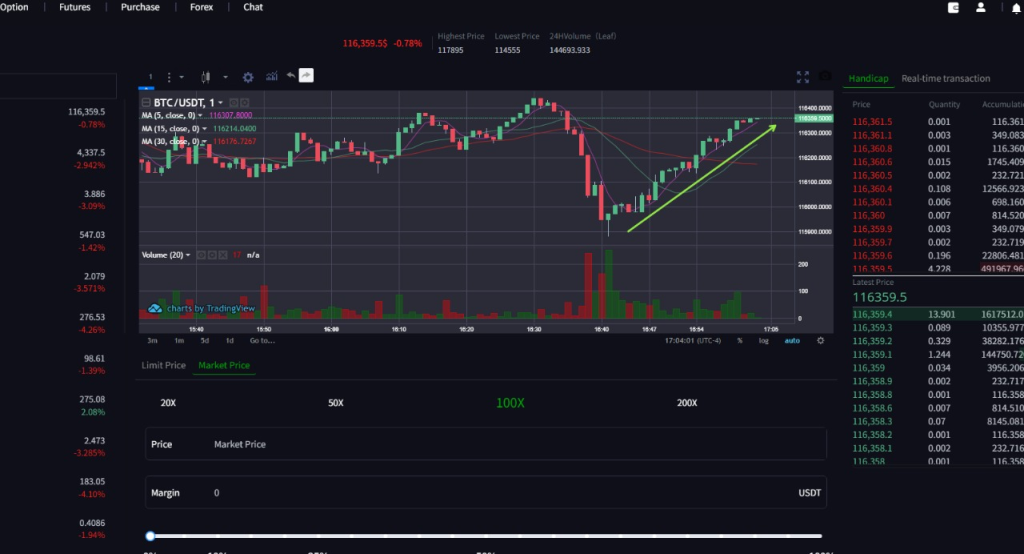Switch to the Limit Price tab
The width and height of the screenshot is (1024, 554).
point(163,365)
